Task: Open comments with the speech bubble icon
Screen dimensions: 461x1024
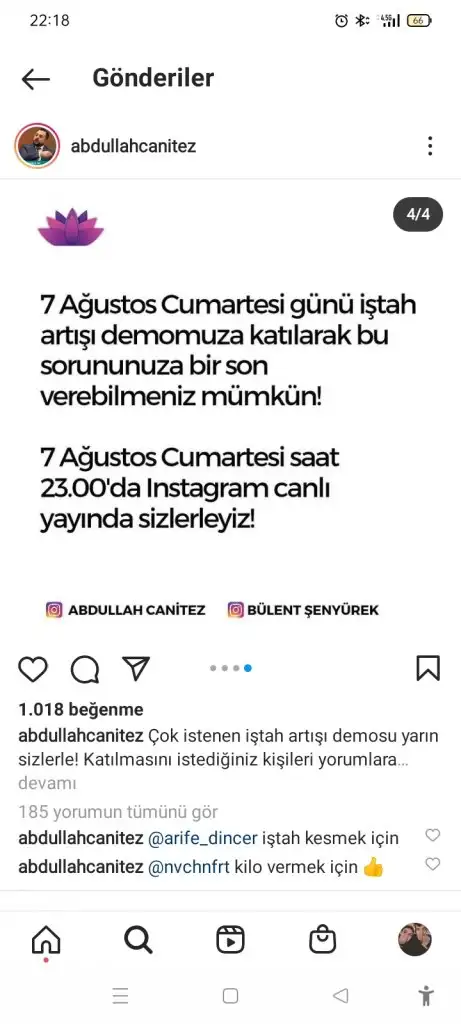Action: click(85, 669)
